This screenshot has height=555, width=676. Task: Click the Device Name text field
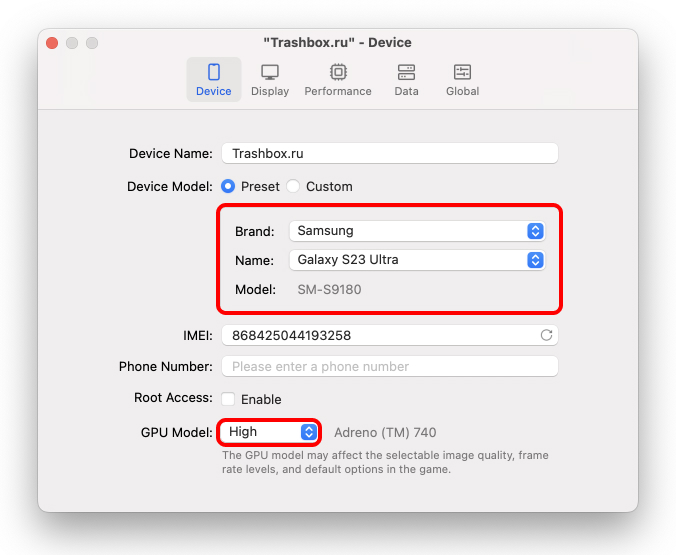pyautogui.click(x=390, y=154)
